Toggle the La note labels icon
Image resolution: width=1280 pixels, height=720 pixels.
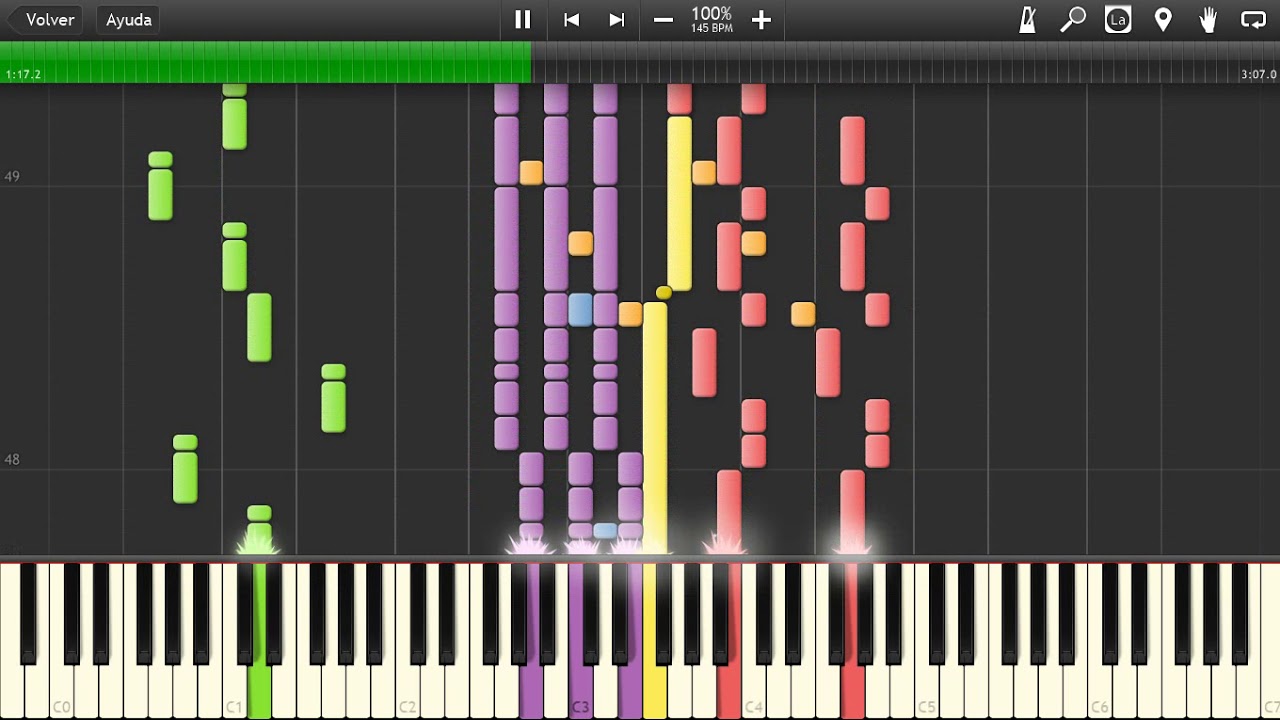click(x=1118, y=20)
